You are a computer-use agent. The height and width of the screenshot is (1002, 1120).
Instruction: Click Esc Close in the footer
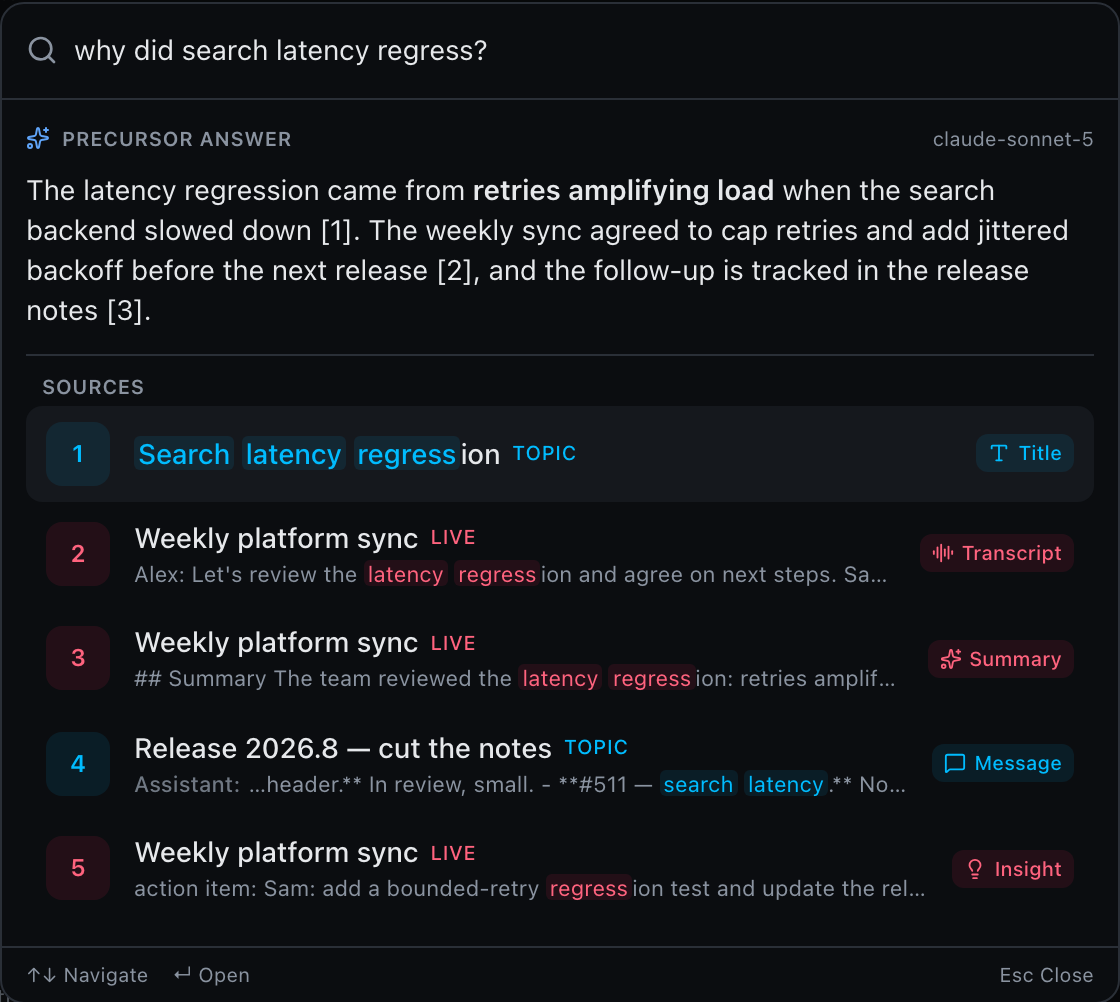tap(1046, 975)
